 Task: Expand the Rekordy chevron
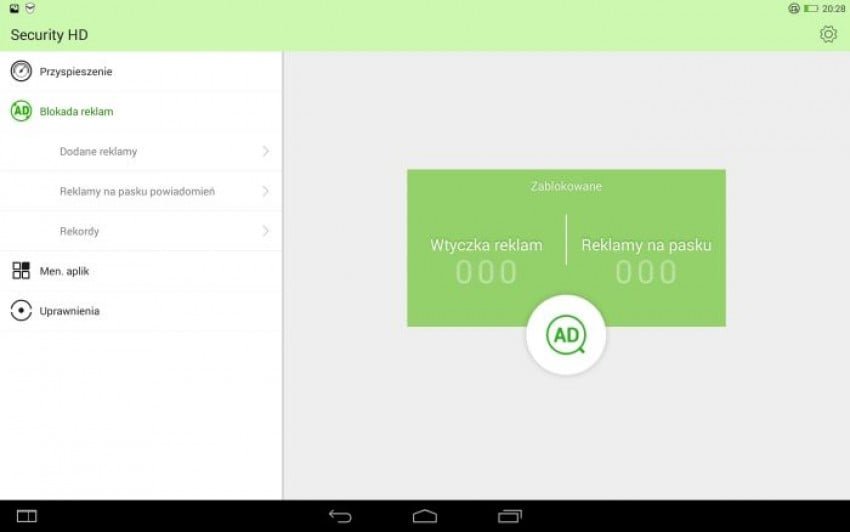point(266,231)
